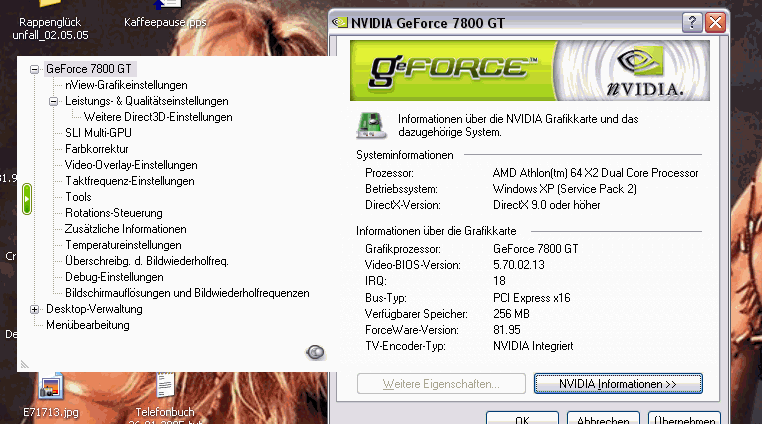The height and width of the screenshot is (424, 762).
Task: Click the Weitere Eigenschaften... button
Action: tap(441, 384)
